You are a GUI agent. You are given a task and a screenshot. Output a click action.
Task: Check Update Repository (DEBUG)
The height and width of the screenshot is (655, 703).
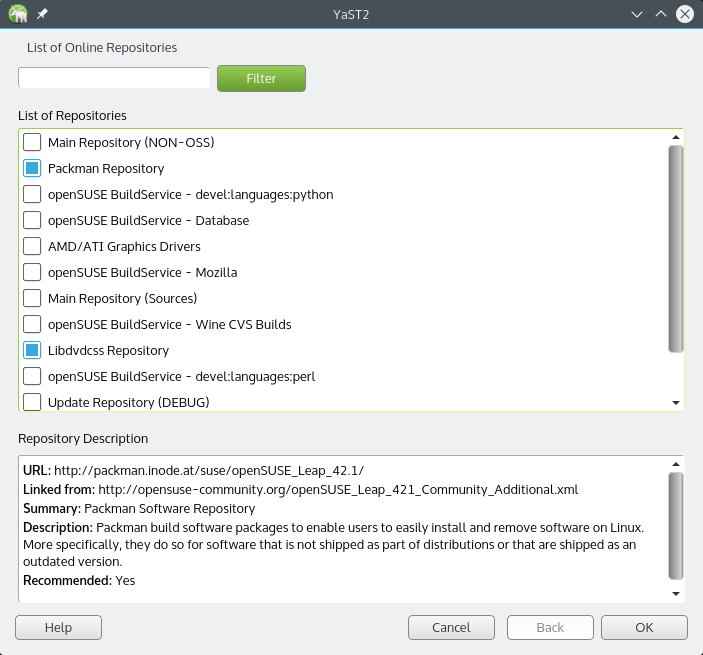point(32,402)
